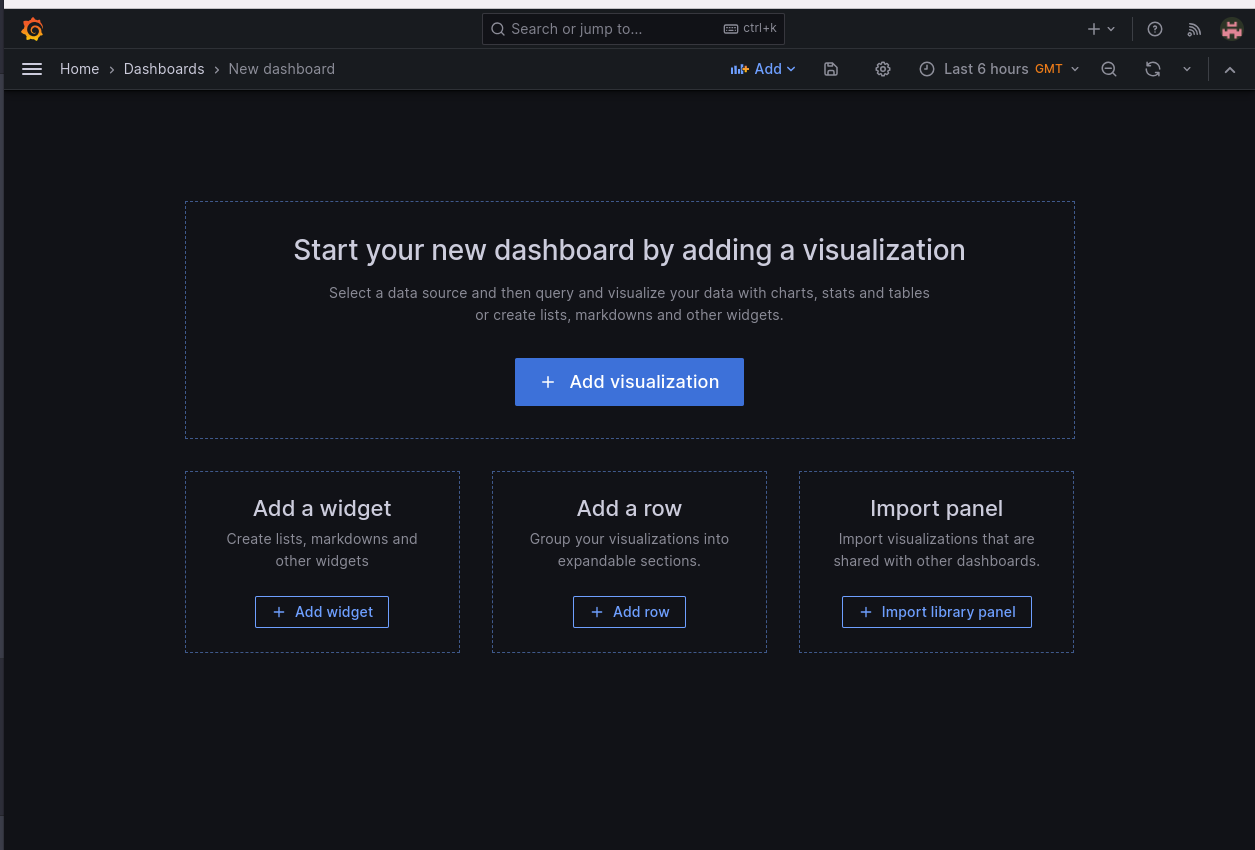1255x850 pixels.
Task: Open the hamburger navigation menu
Action: pyautogui.click(x=32, y=69)
